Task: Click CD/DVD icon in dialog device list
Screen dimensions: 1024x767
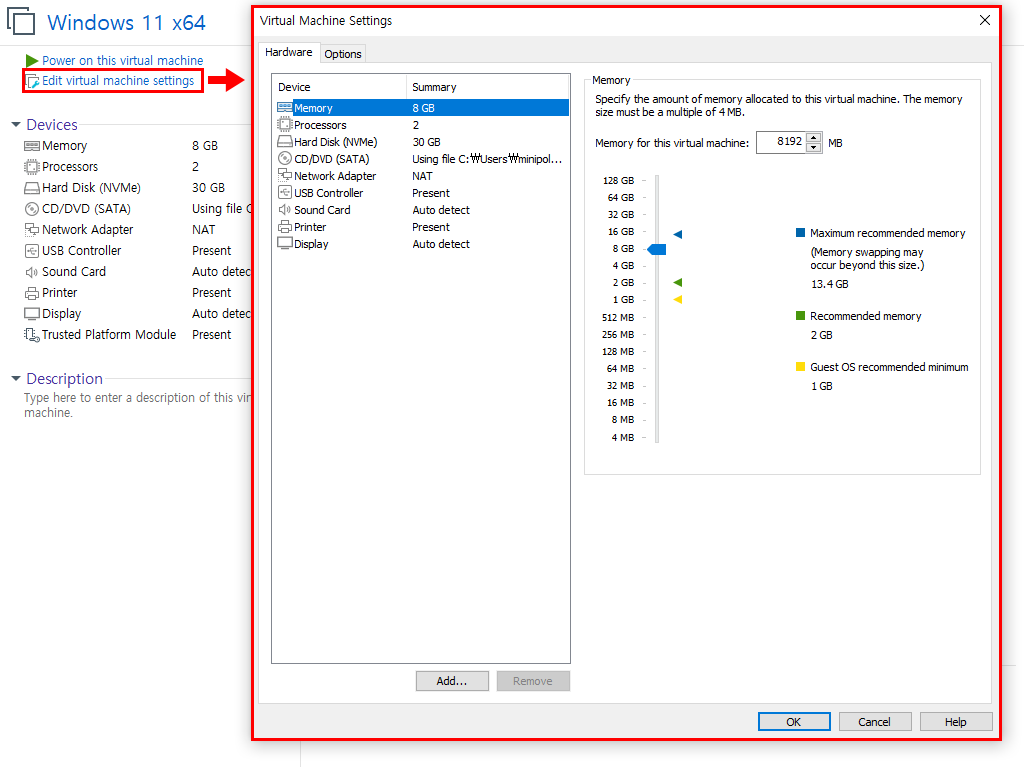Action: (x=285, y=158)
